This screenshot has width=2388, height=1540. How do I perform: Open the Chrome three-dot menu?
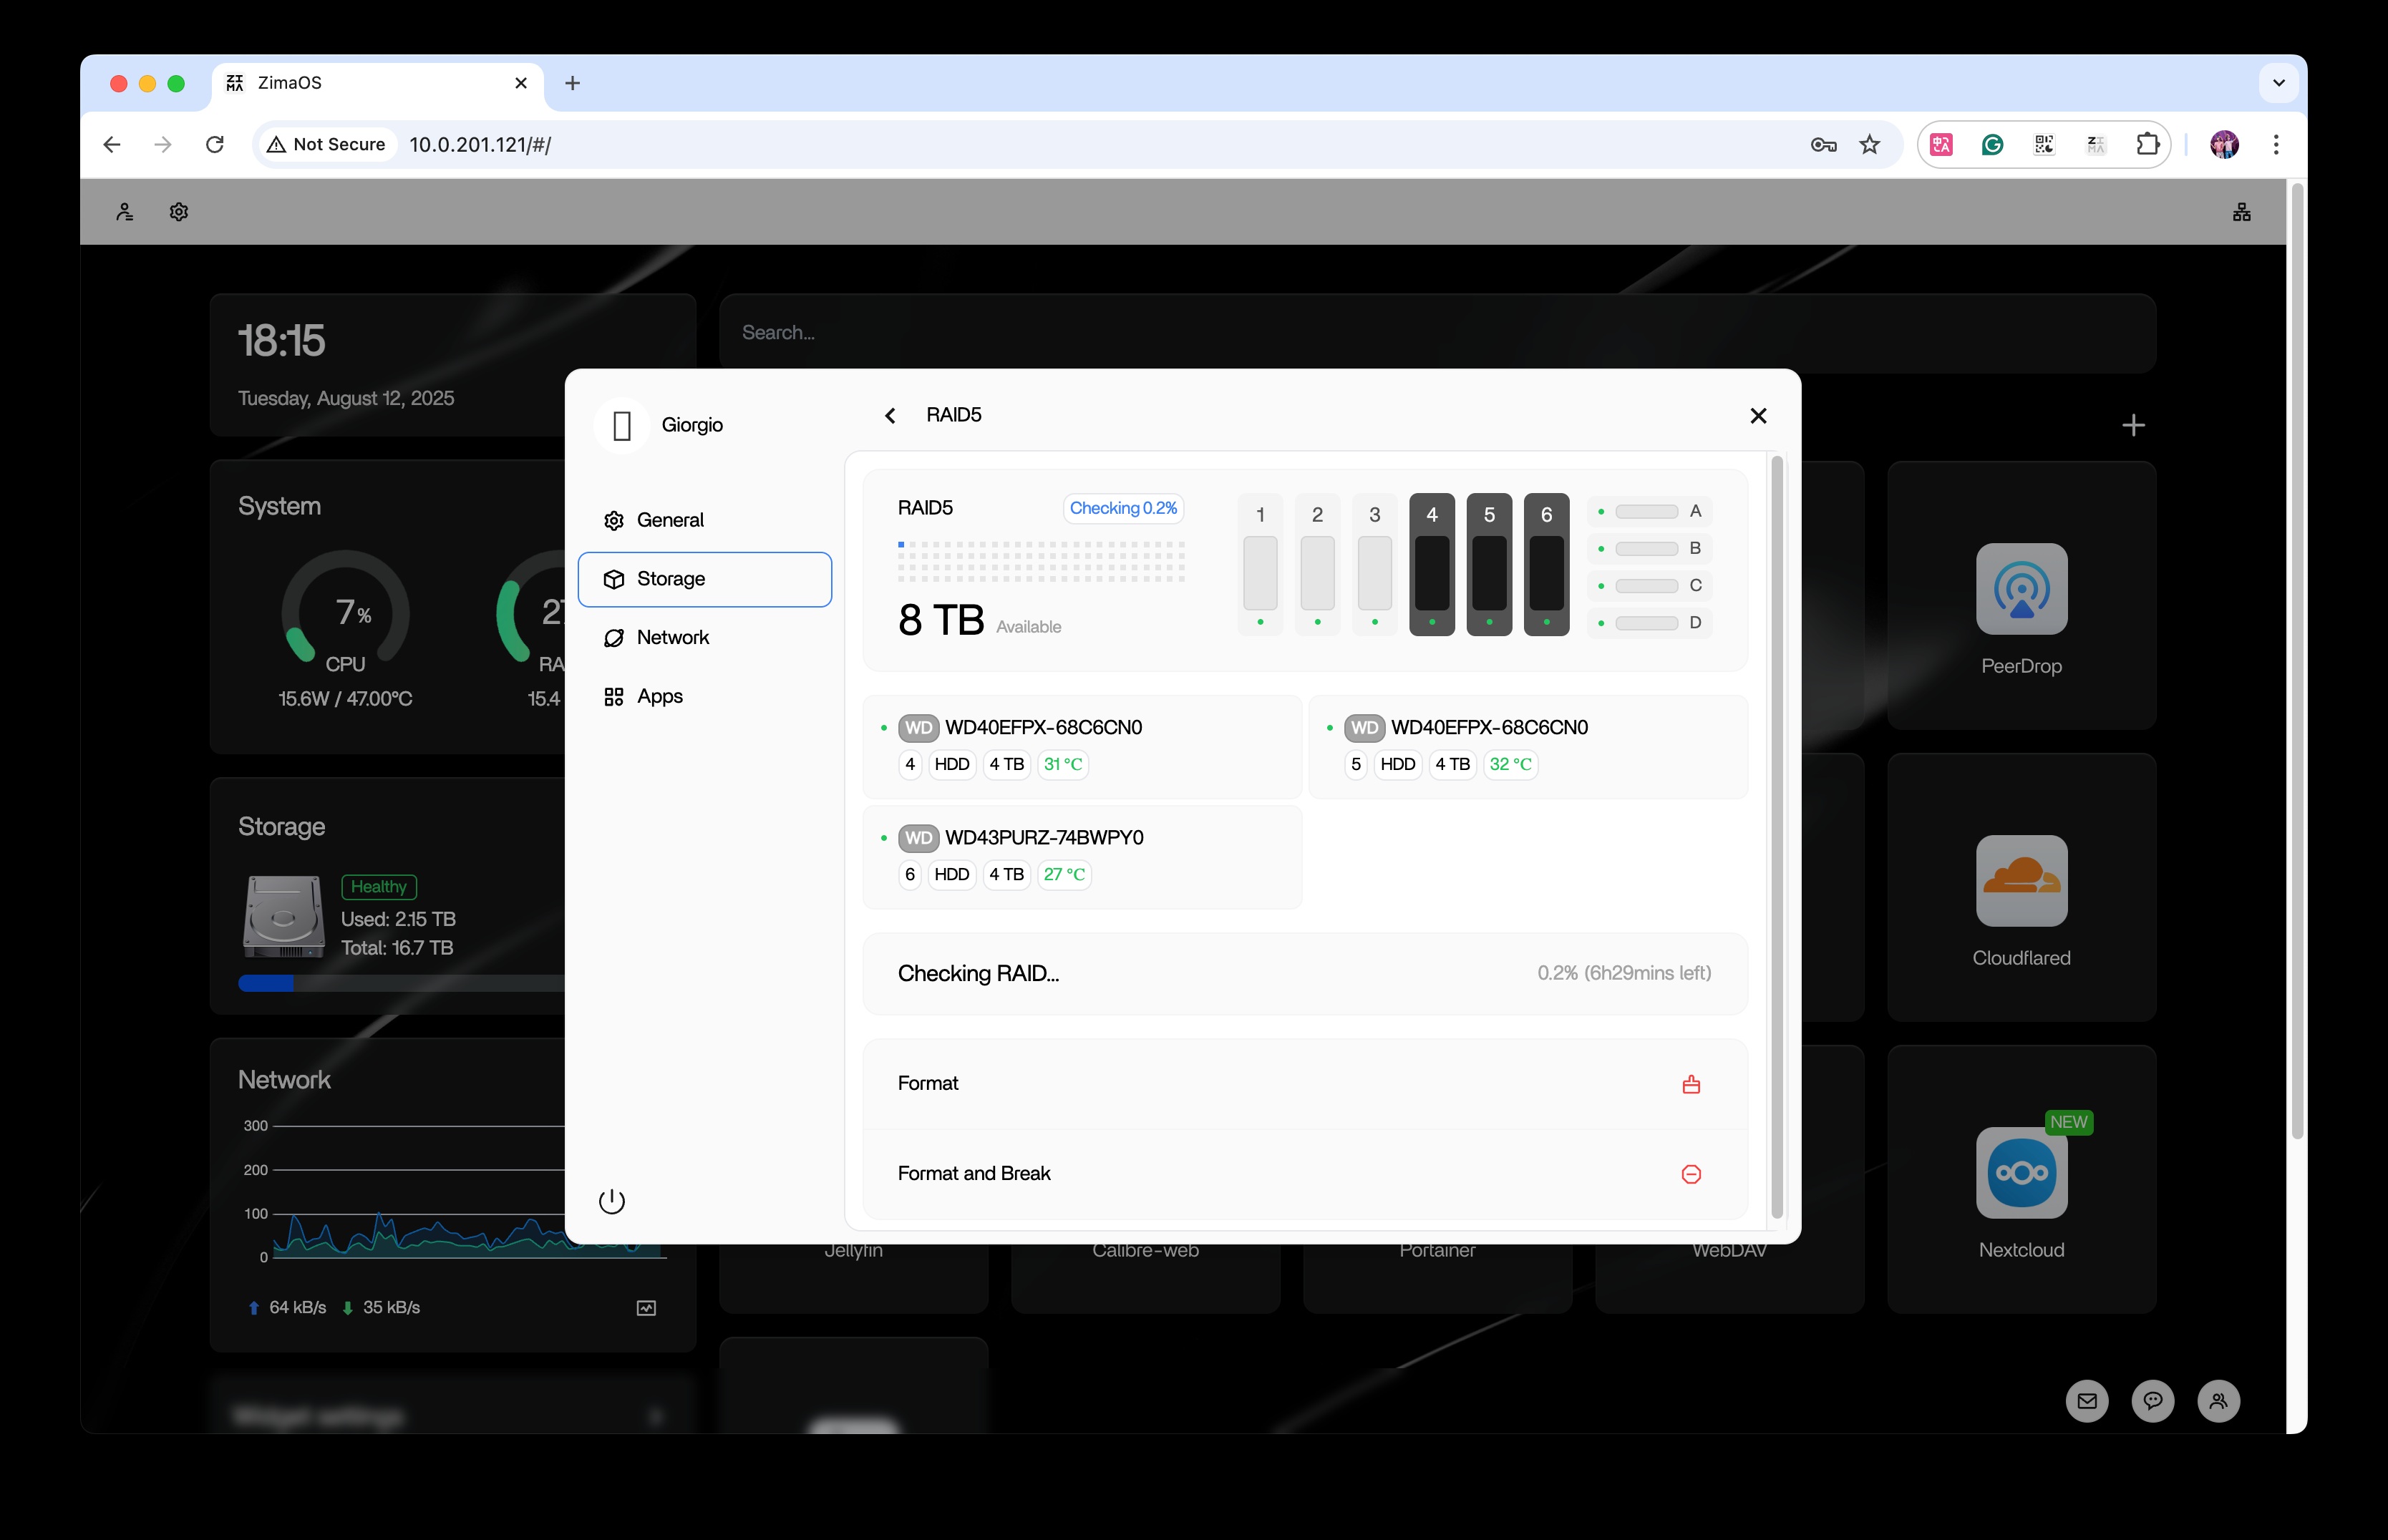[2276, 144]
